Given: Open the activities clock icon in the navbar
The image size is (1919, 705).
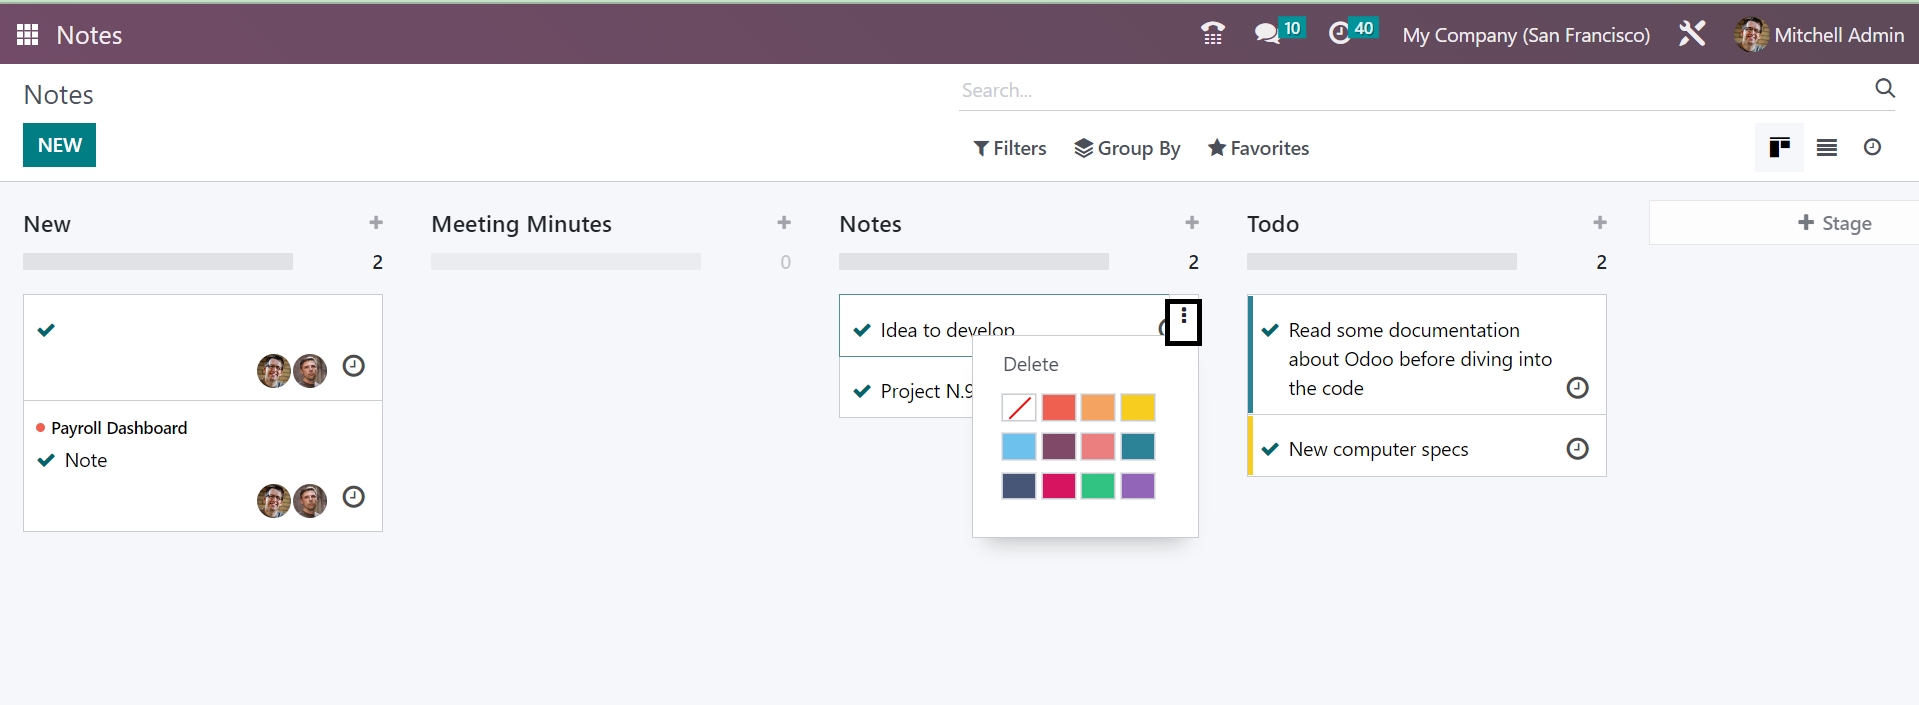Looking at the screenshot, I should click(1339, 34).
